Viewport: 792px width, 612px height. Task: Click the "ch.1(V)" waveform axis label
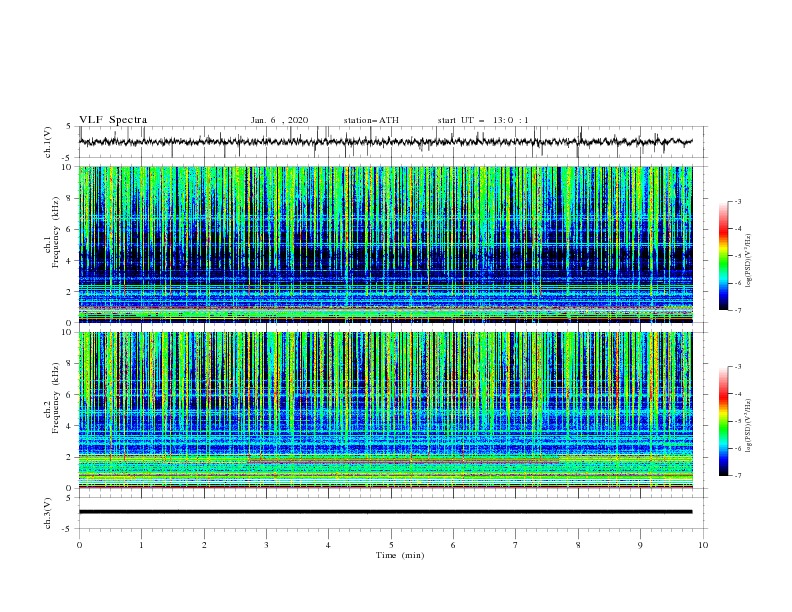tap(48, 142)
